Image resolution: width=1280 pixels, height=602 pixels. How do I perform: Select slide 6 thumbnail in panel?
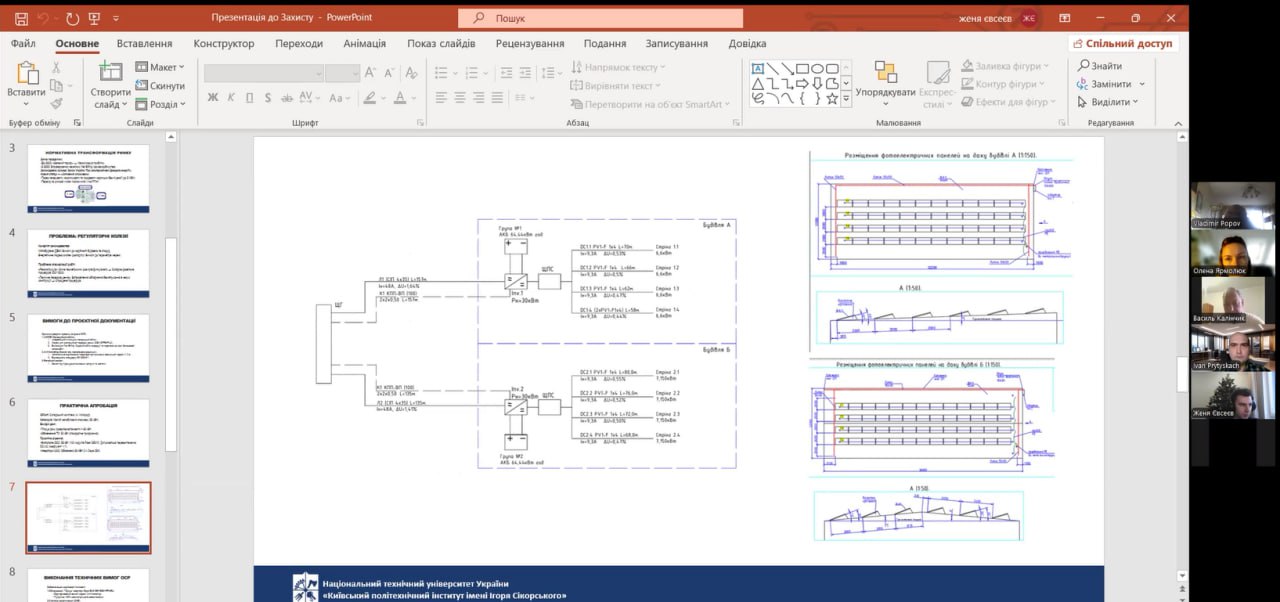(88, 432)
